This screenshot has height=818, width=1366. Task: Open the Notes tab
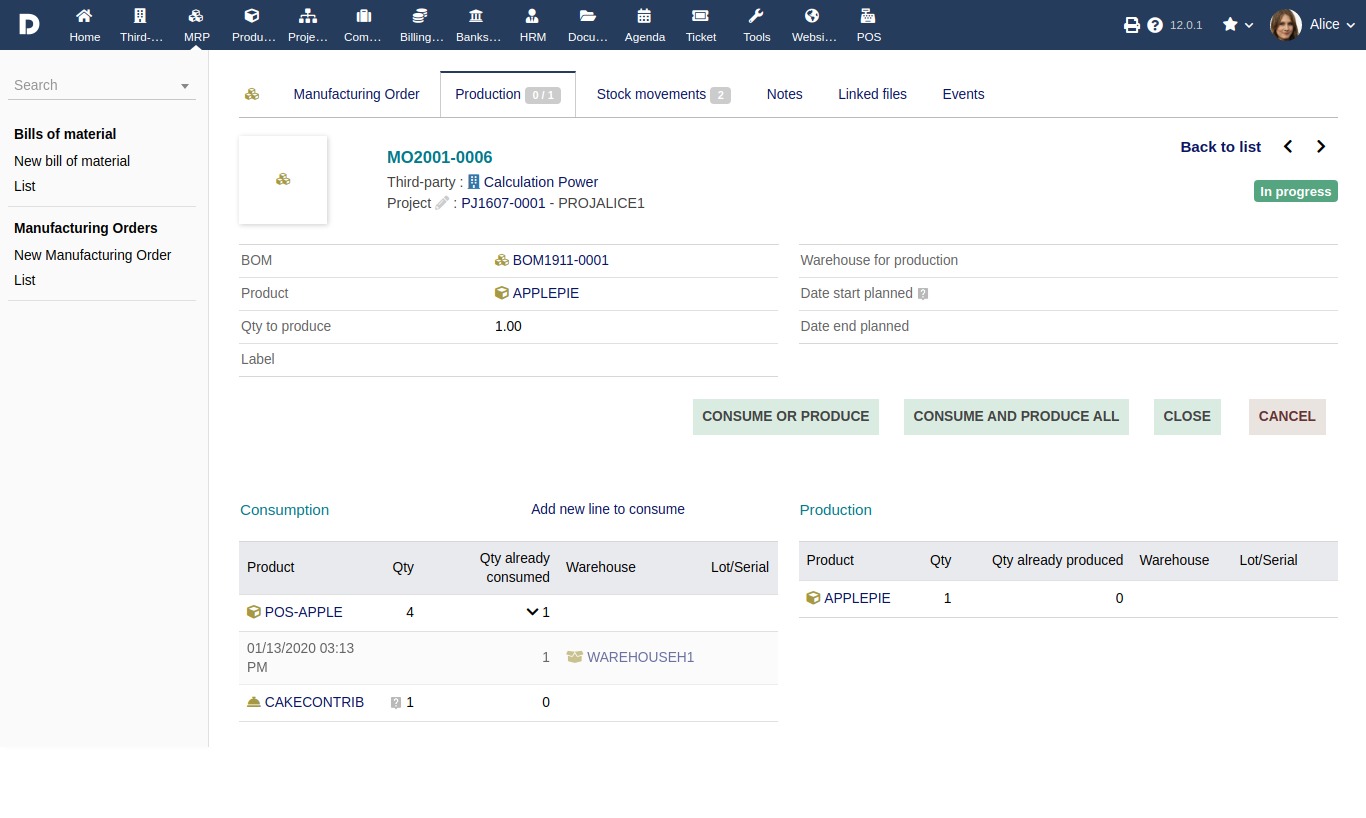click(784, 93)
